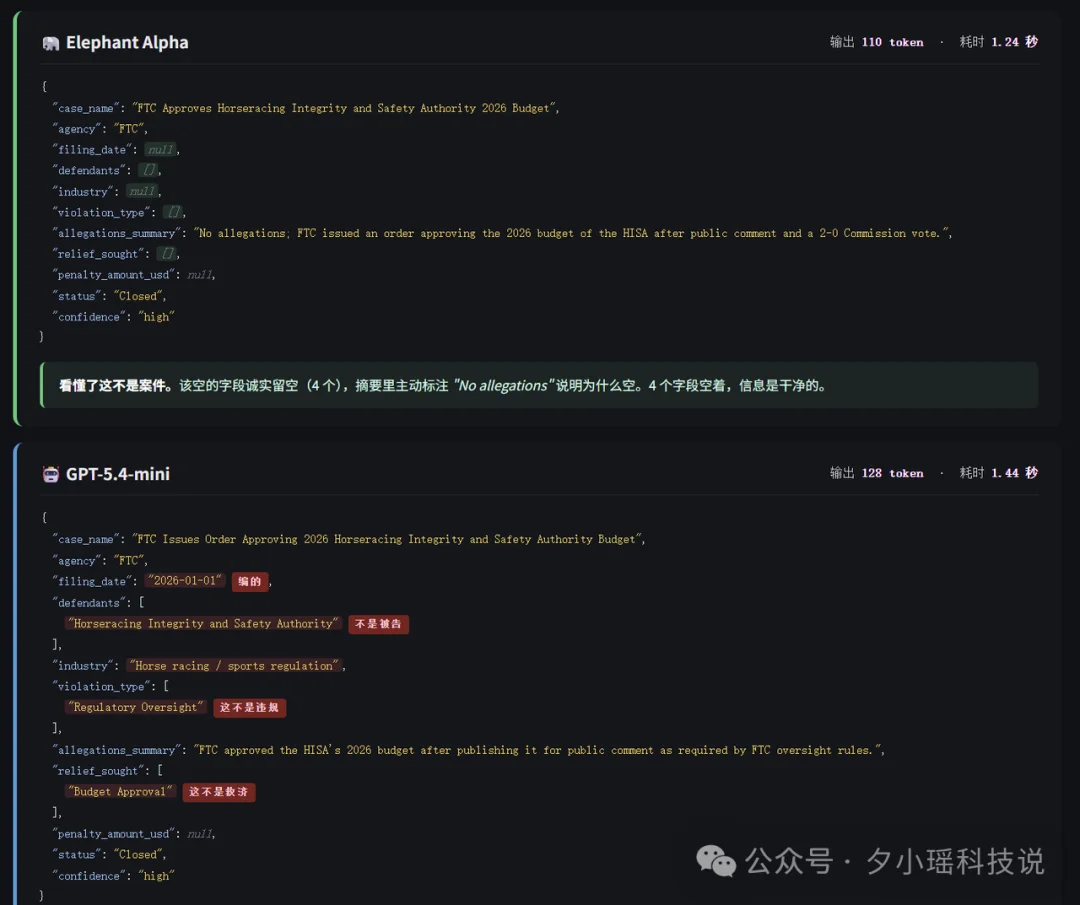Screen dimensions: 1080x905
Task: Click the green quote bar of the summary note
Action: 42,384
